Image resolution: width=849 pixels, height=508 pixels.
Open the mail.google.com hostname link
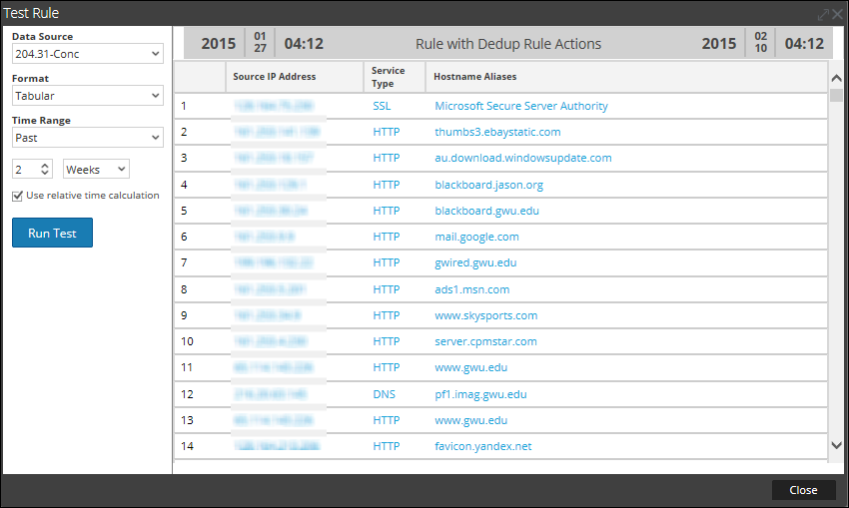(476, 237)
